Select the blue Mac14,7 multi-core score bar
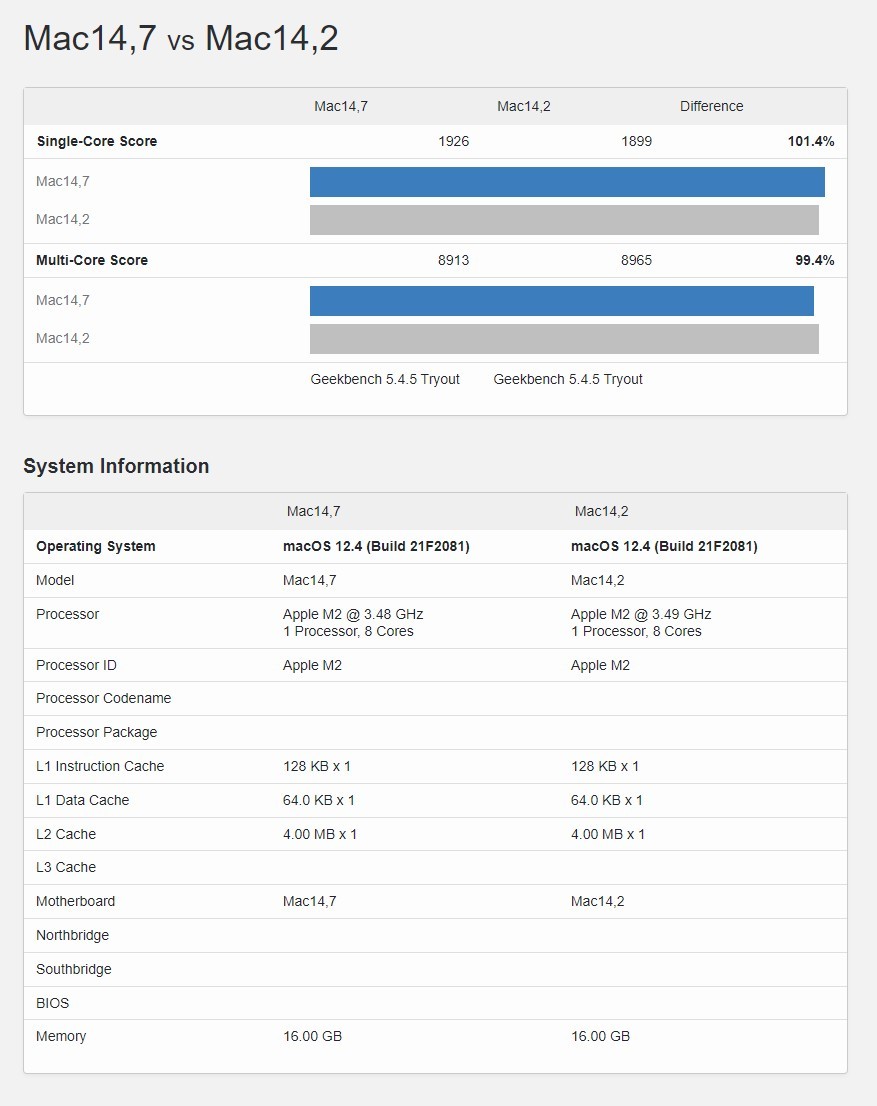 [x=561, y=301]
